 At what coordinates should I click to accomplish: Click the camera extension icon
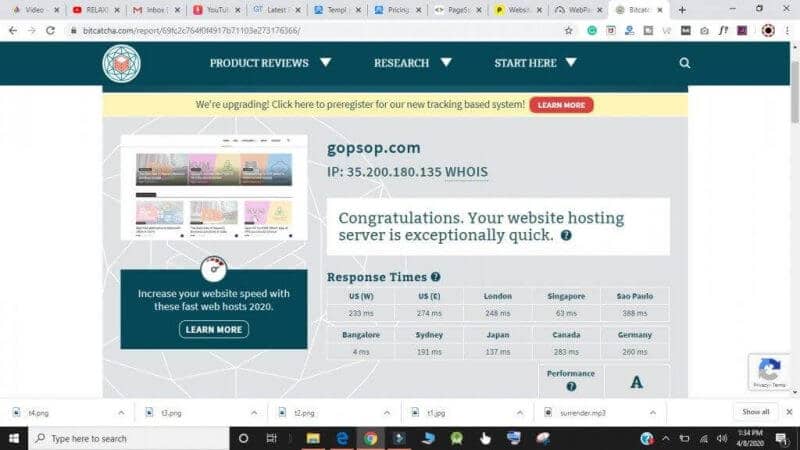(704, 31)
